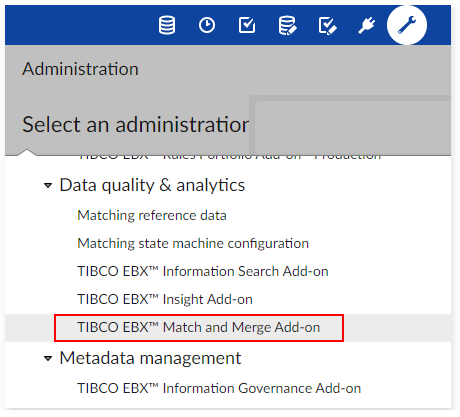Click the Data services plug icon
The image size is (460, 417).
click(367, 25)
